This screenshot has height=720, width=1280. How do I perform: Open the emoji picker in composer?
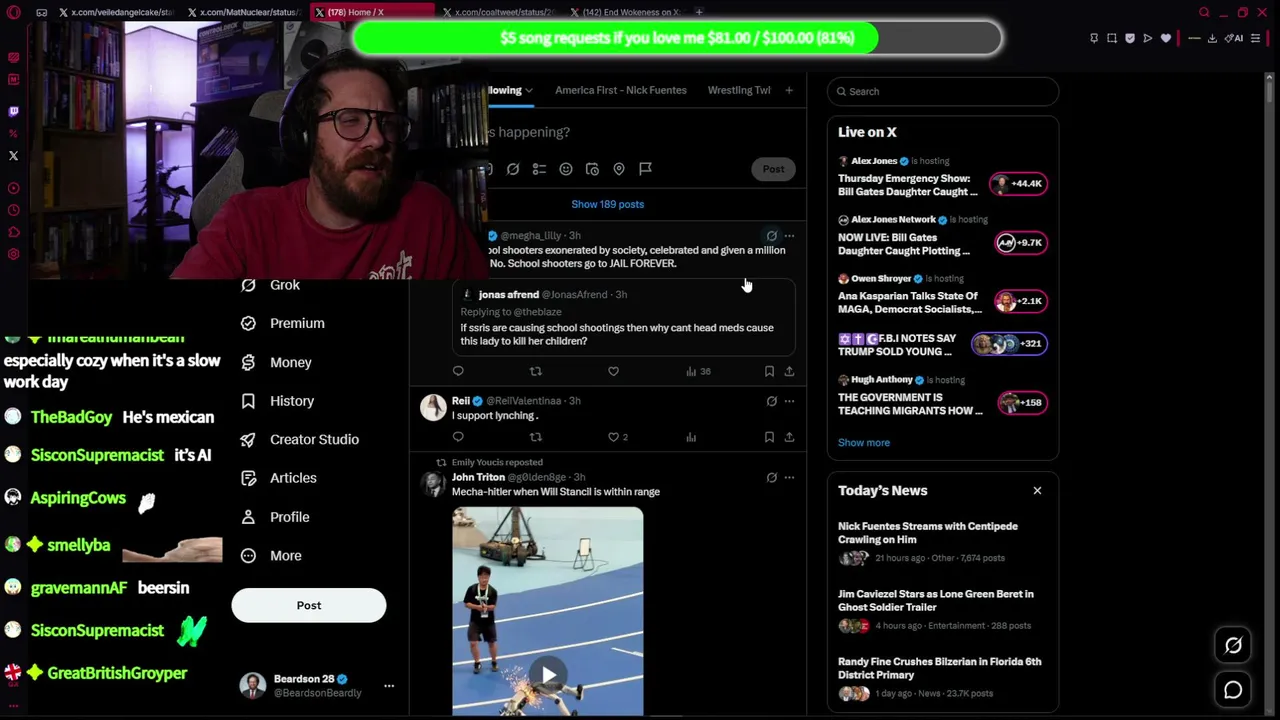(566, 169)
